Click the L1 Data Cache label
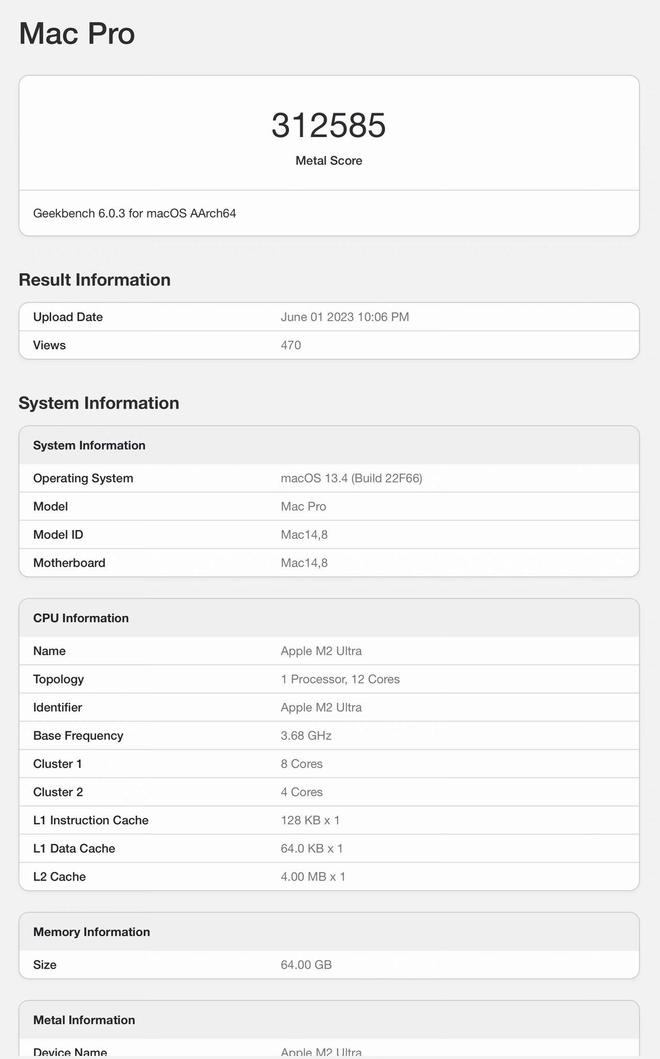660x1059 pixels. click(74, 849)
